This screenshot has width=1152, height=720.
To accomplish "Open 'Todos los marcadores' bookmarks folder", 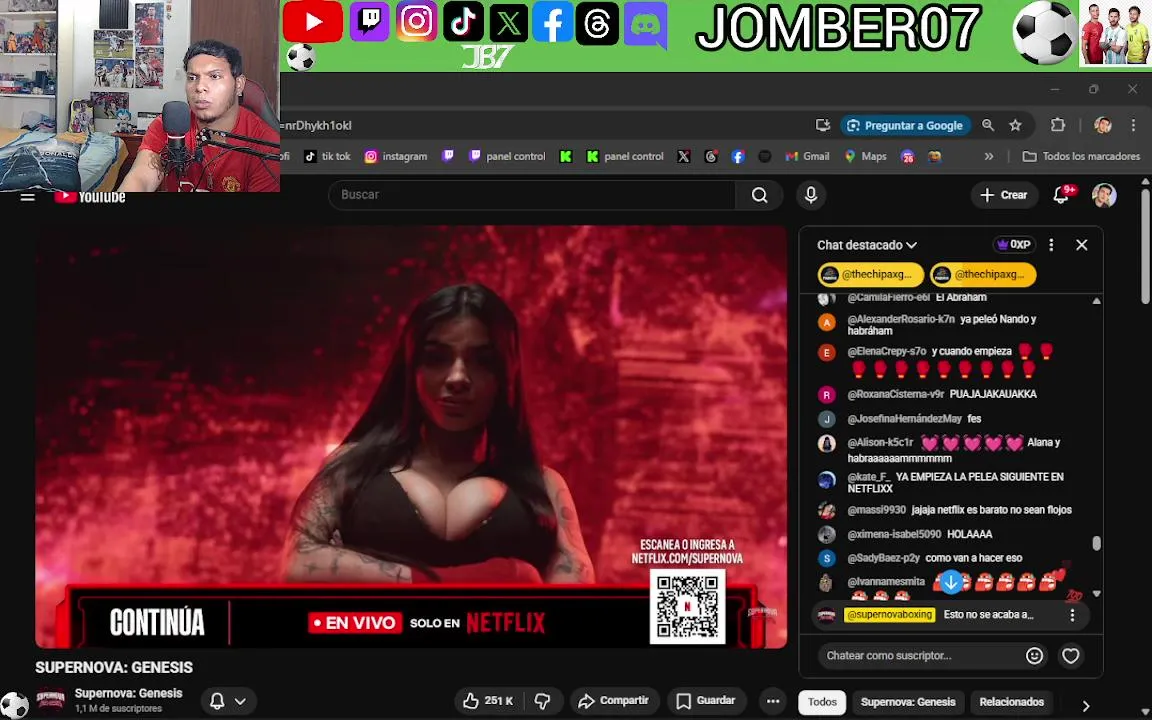I will pos(1081,156).
